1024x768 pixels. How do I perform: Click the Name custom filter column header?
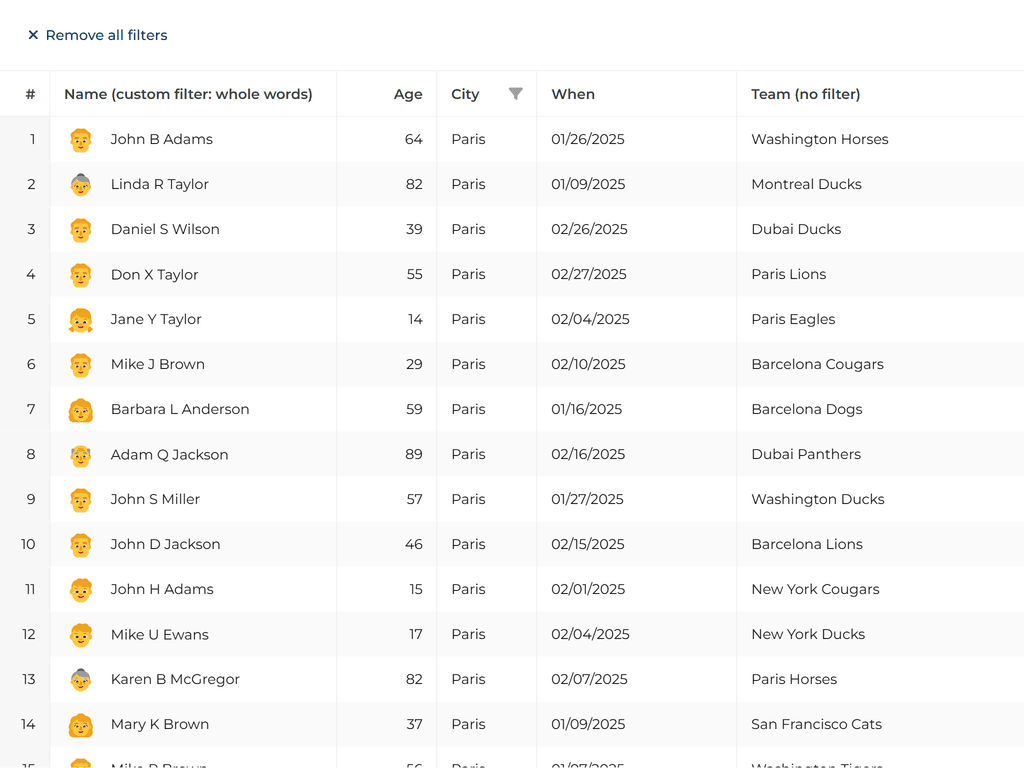click(x=188, y=94)
